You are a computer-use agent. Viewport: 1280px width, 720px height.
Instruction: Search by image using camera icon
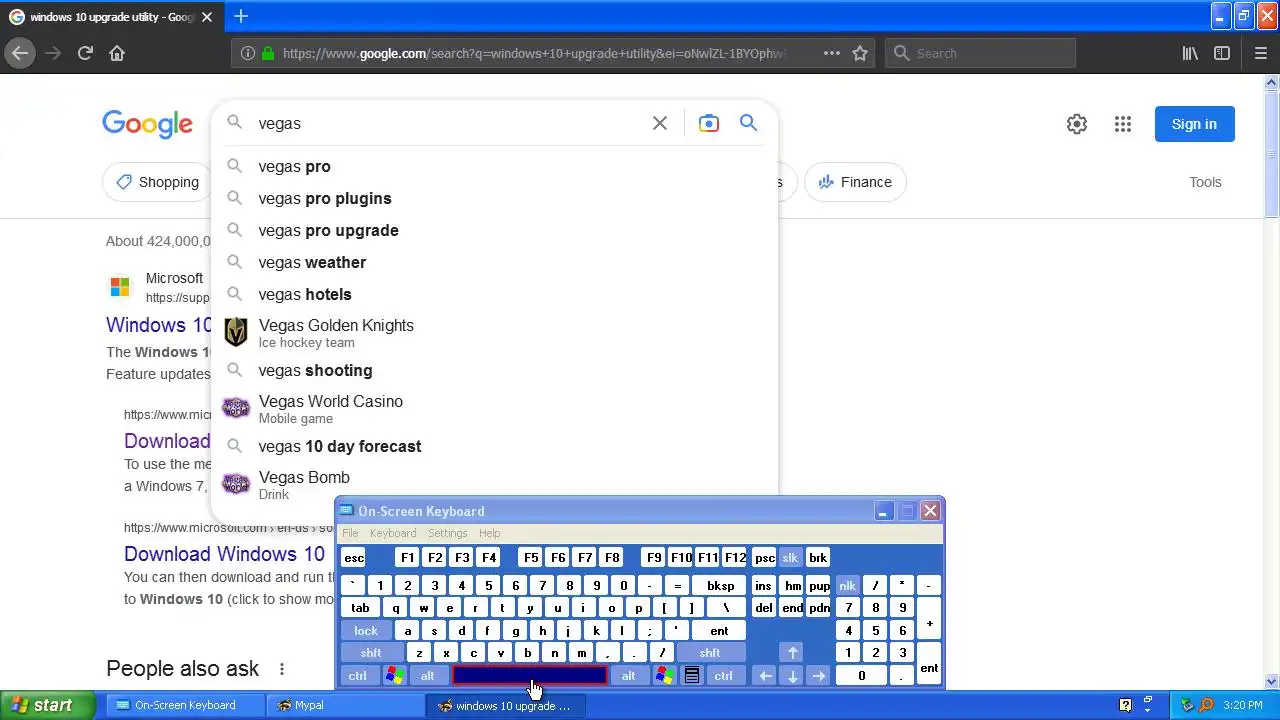click(x=709, y=123)
